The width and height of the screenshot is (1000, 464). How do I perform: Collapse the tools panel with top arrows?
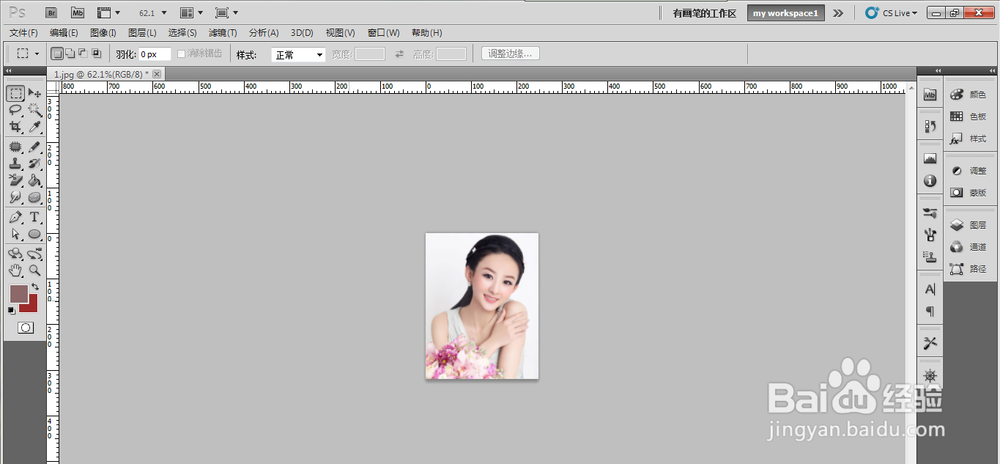coord(8,71)
